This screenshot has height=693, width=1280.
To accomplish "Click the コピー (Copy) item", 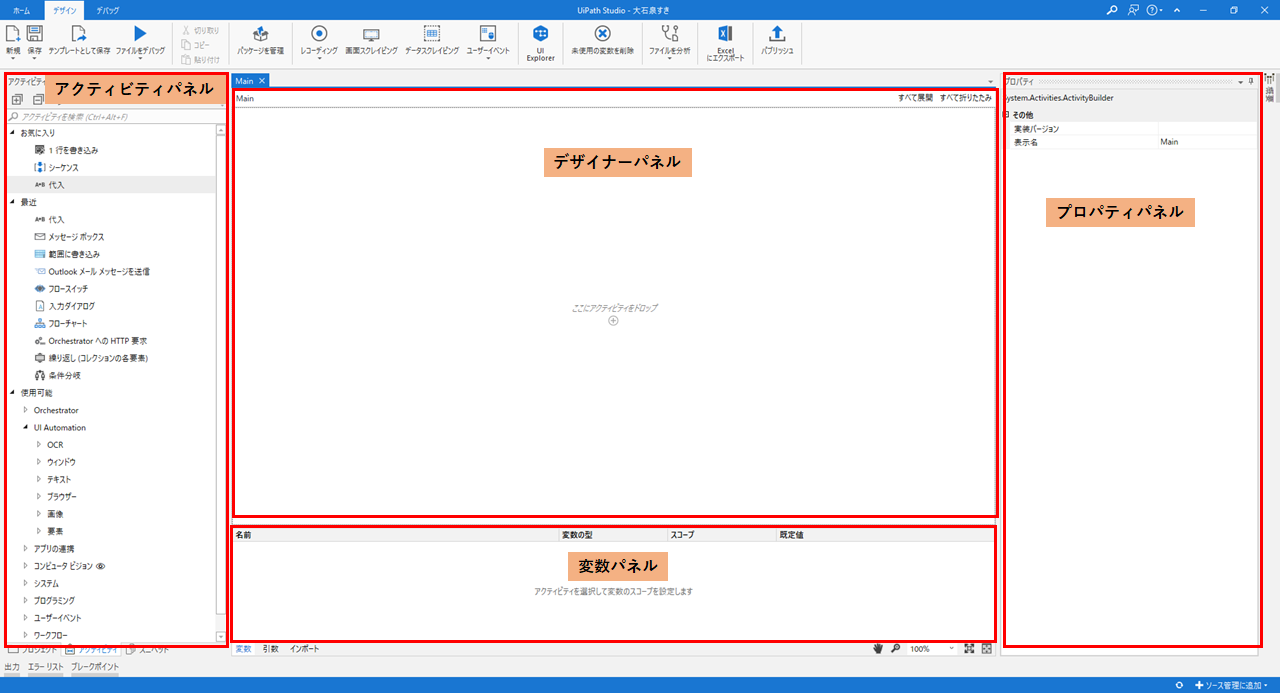I will [x=196, y=45].
